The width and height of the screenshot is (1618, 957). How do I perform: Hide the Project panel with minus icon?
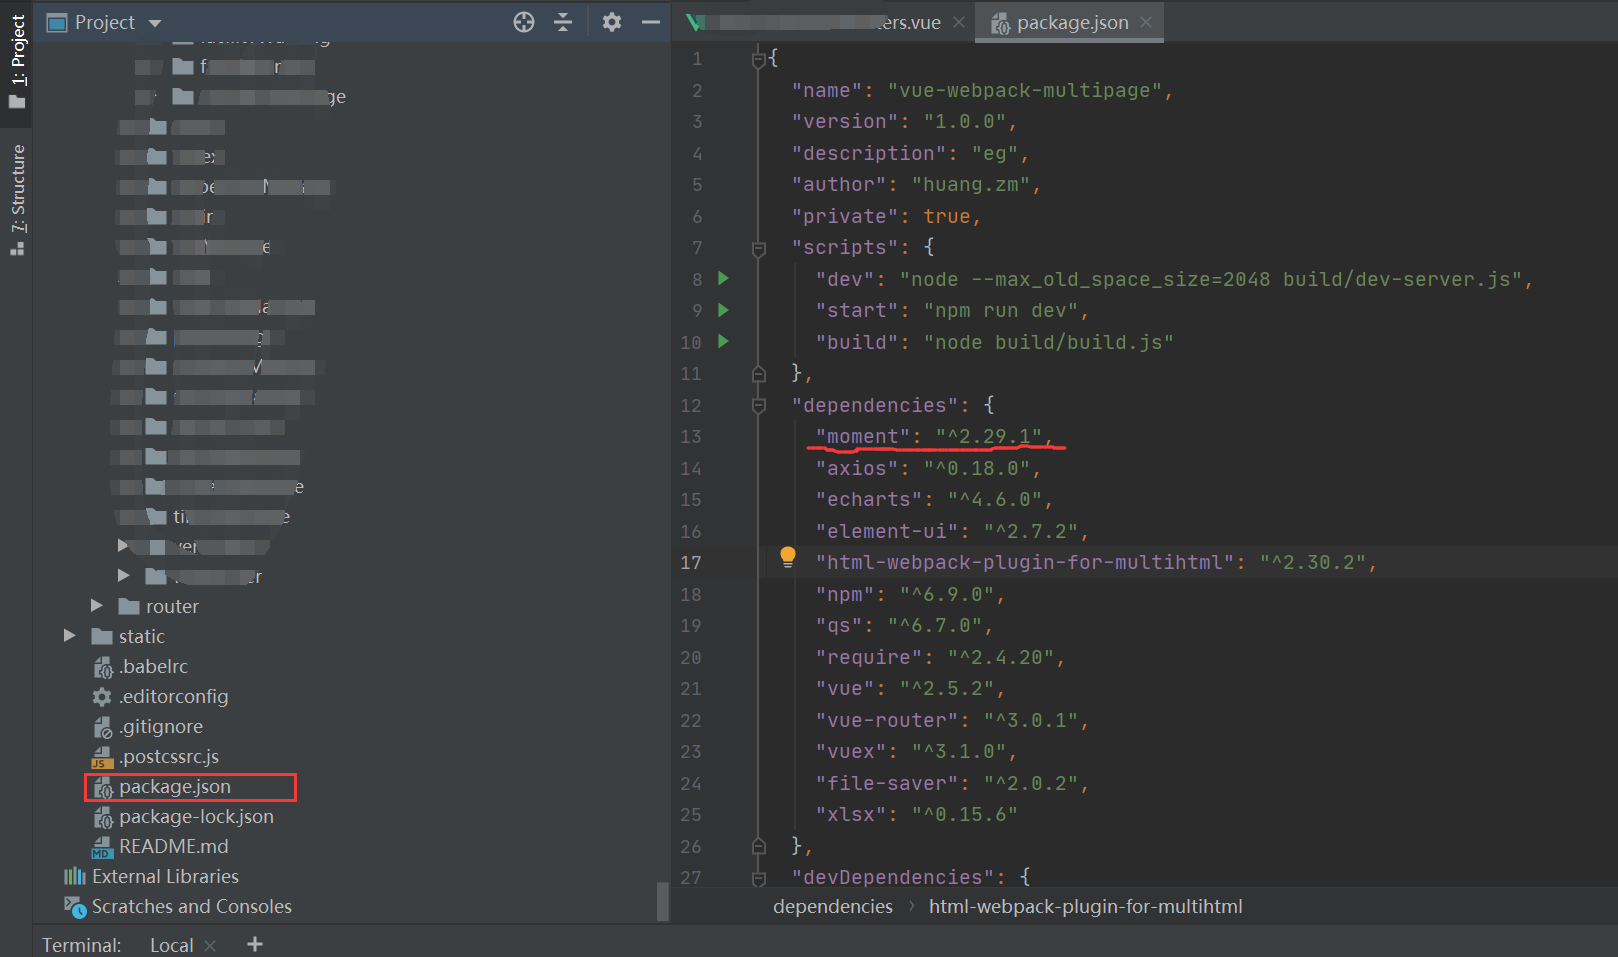651,22
